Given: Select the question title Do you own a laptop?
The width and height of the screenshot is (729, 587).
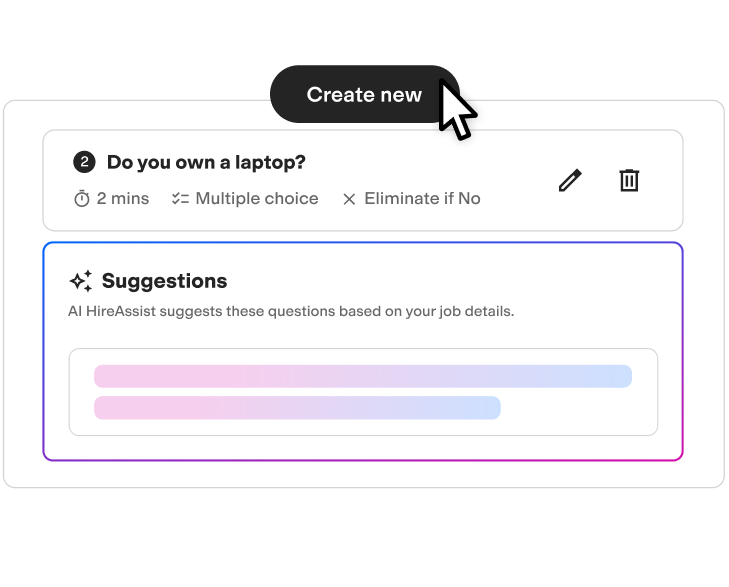Looking at the screenshot, I should pos(206,162).
